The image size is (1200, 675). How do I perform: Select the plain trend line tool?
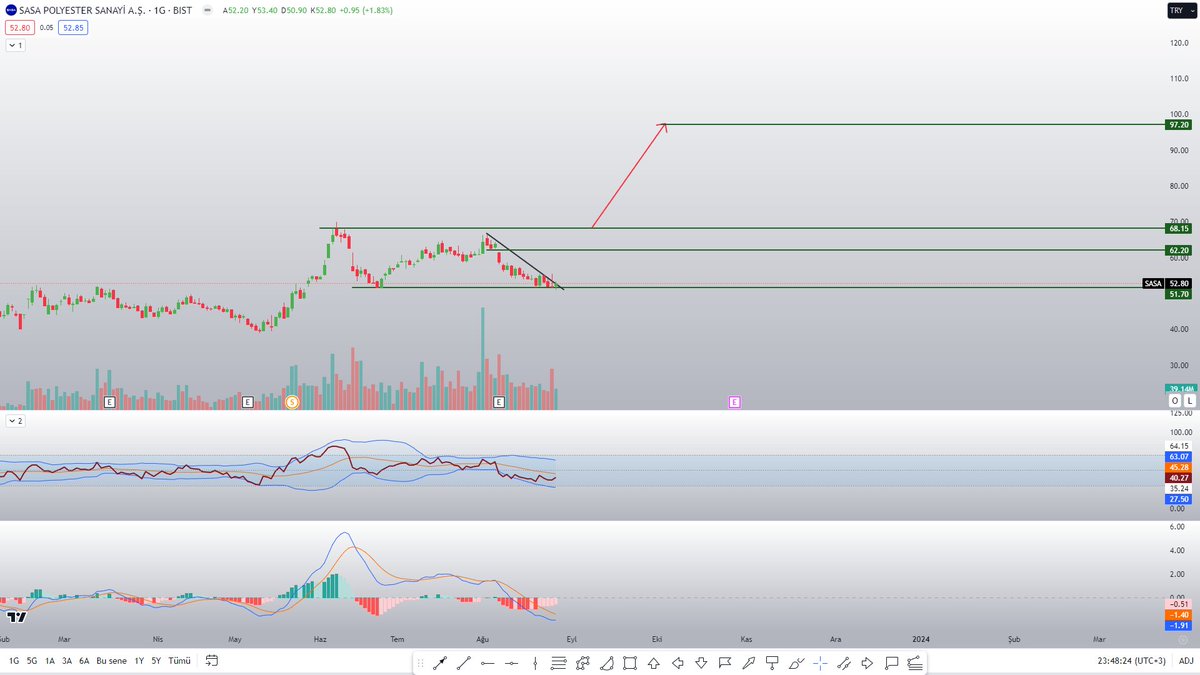tap(464, 662)
